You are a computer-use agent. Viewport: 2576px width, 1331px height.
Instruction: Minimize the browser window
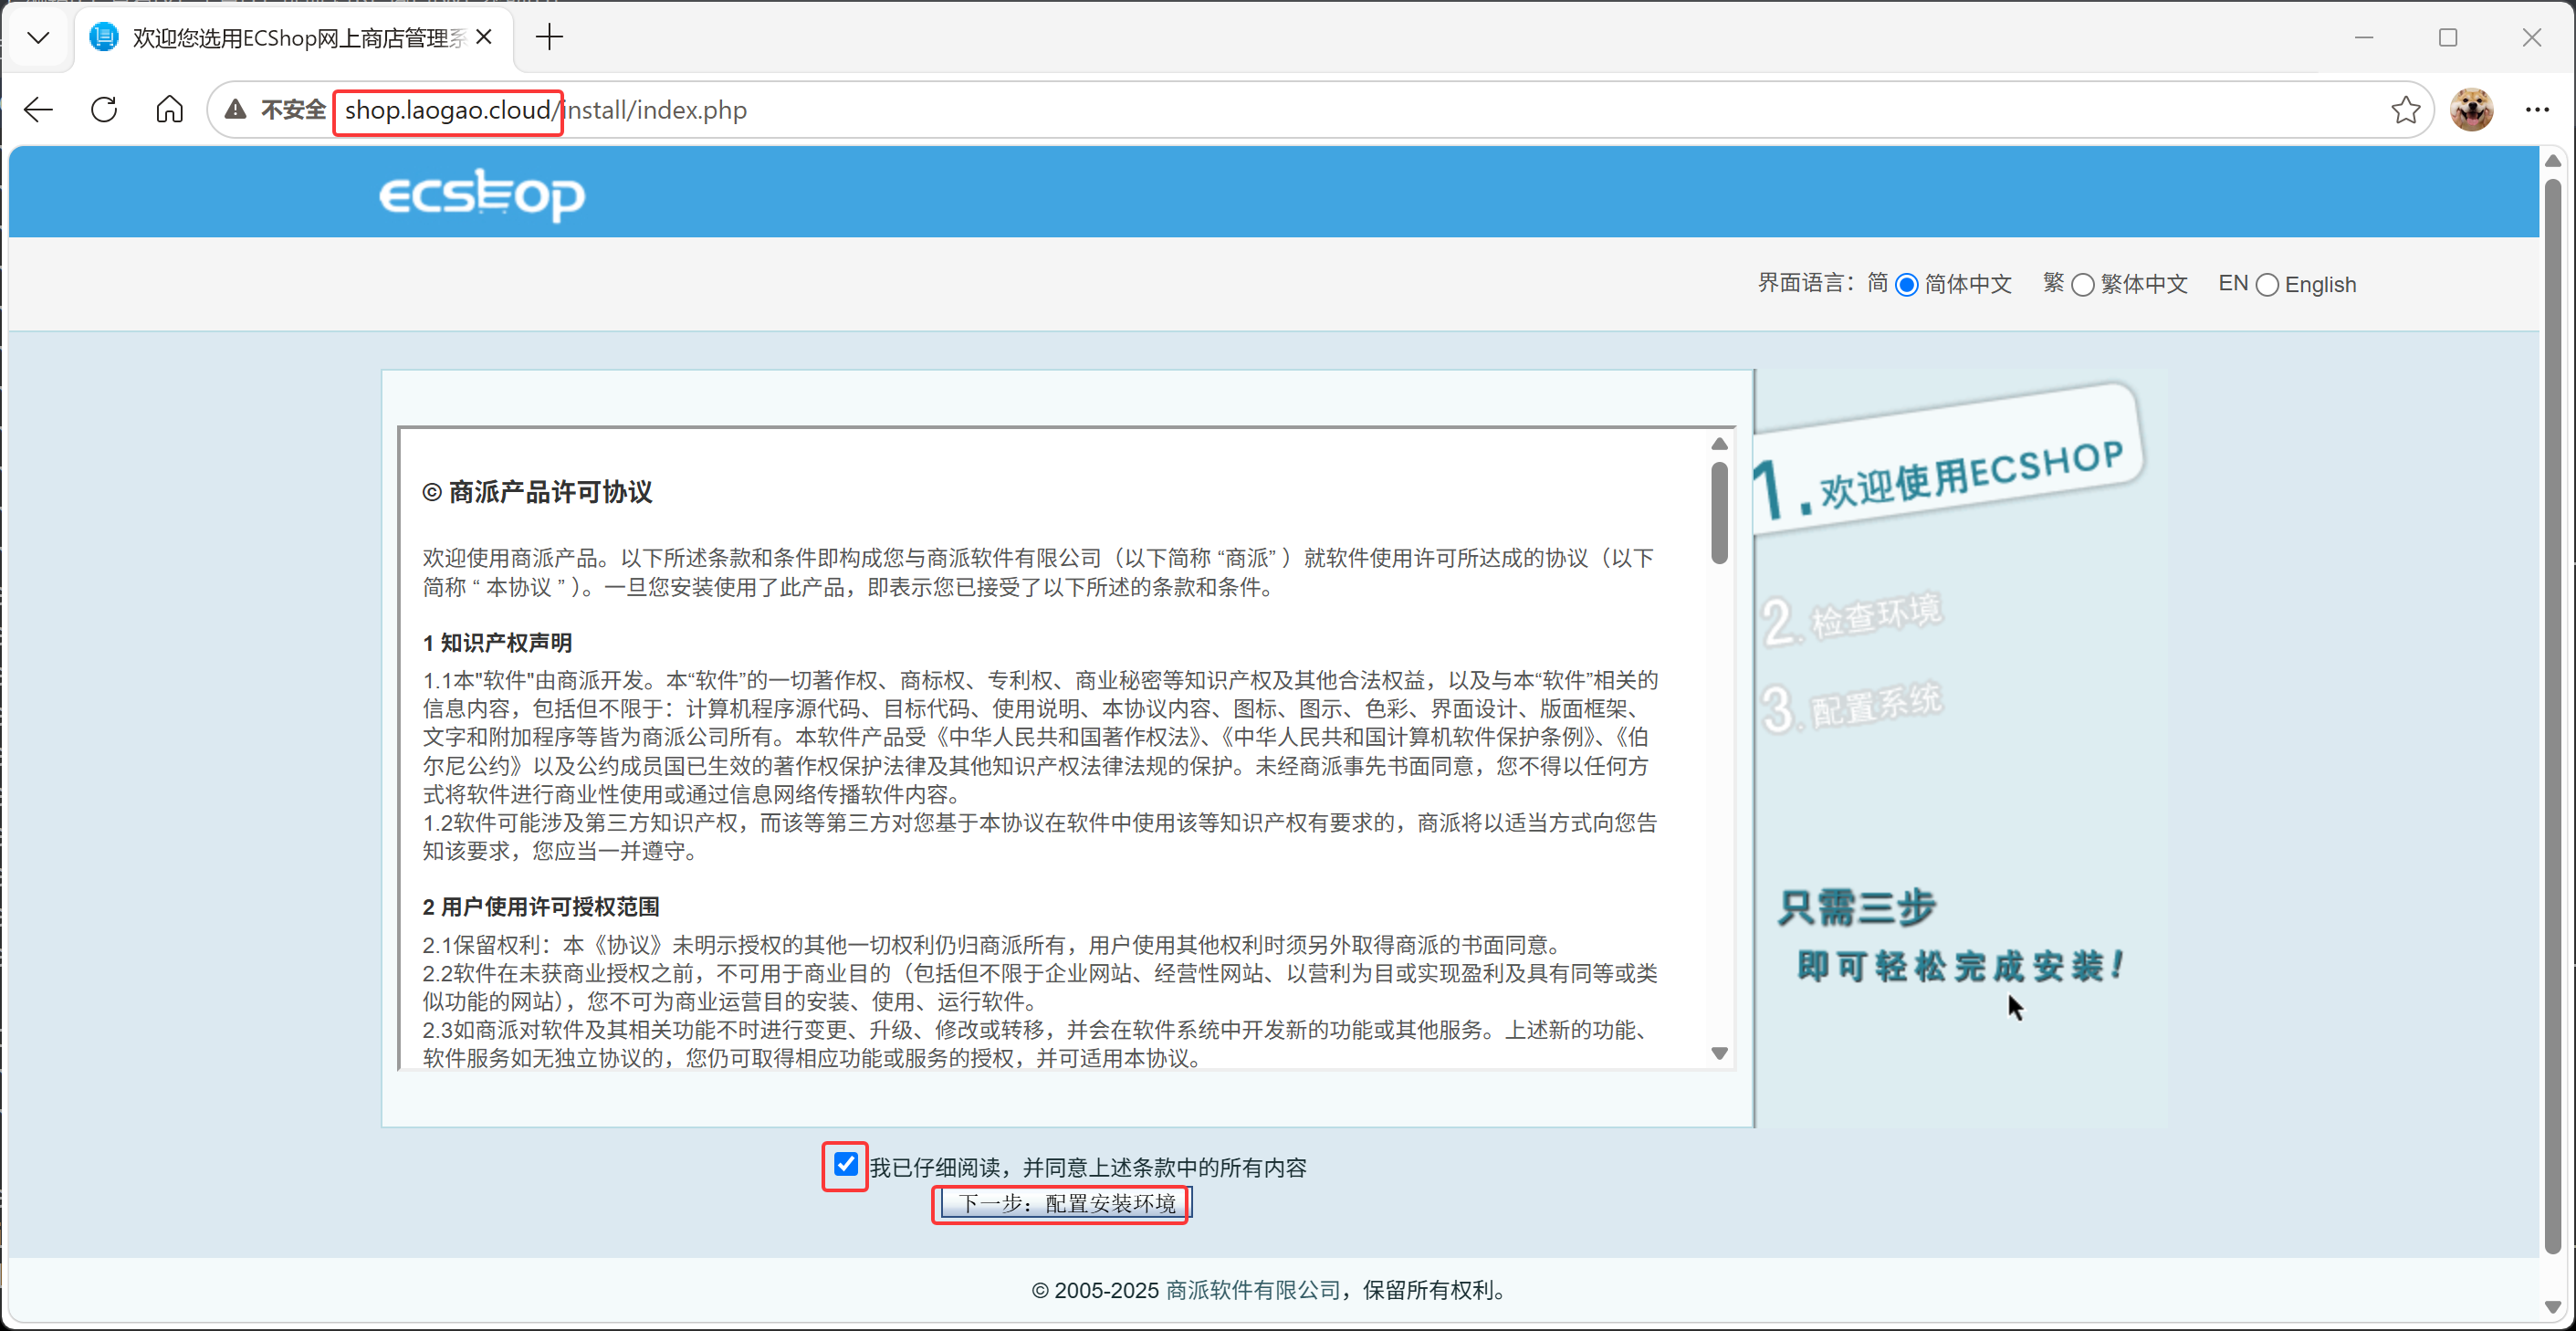[x=2364, y=38]
